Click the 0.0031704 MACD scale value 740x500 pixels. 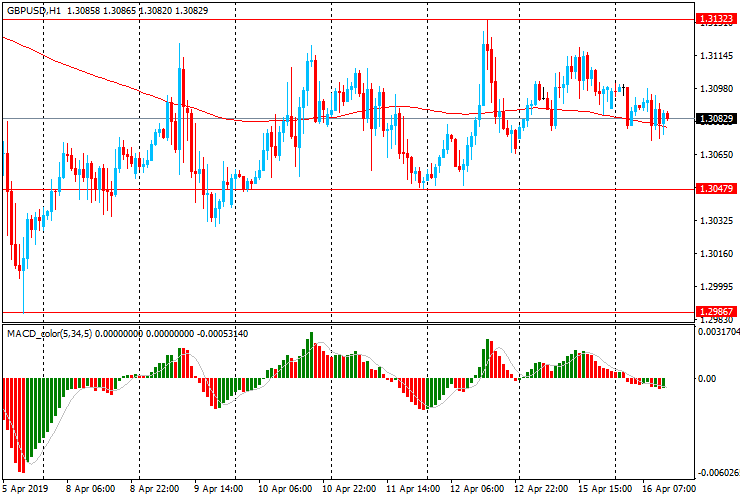pos(718,332)
